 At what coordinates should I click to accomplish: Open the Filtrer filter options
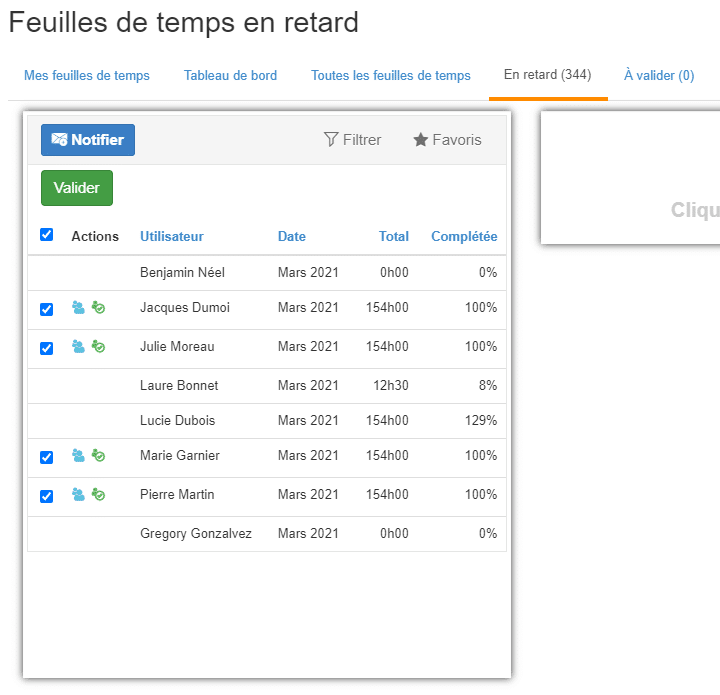pyautogui.click(x=352, y=140)
